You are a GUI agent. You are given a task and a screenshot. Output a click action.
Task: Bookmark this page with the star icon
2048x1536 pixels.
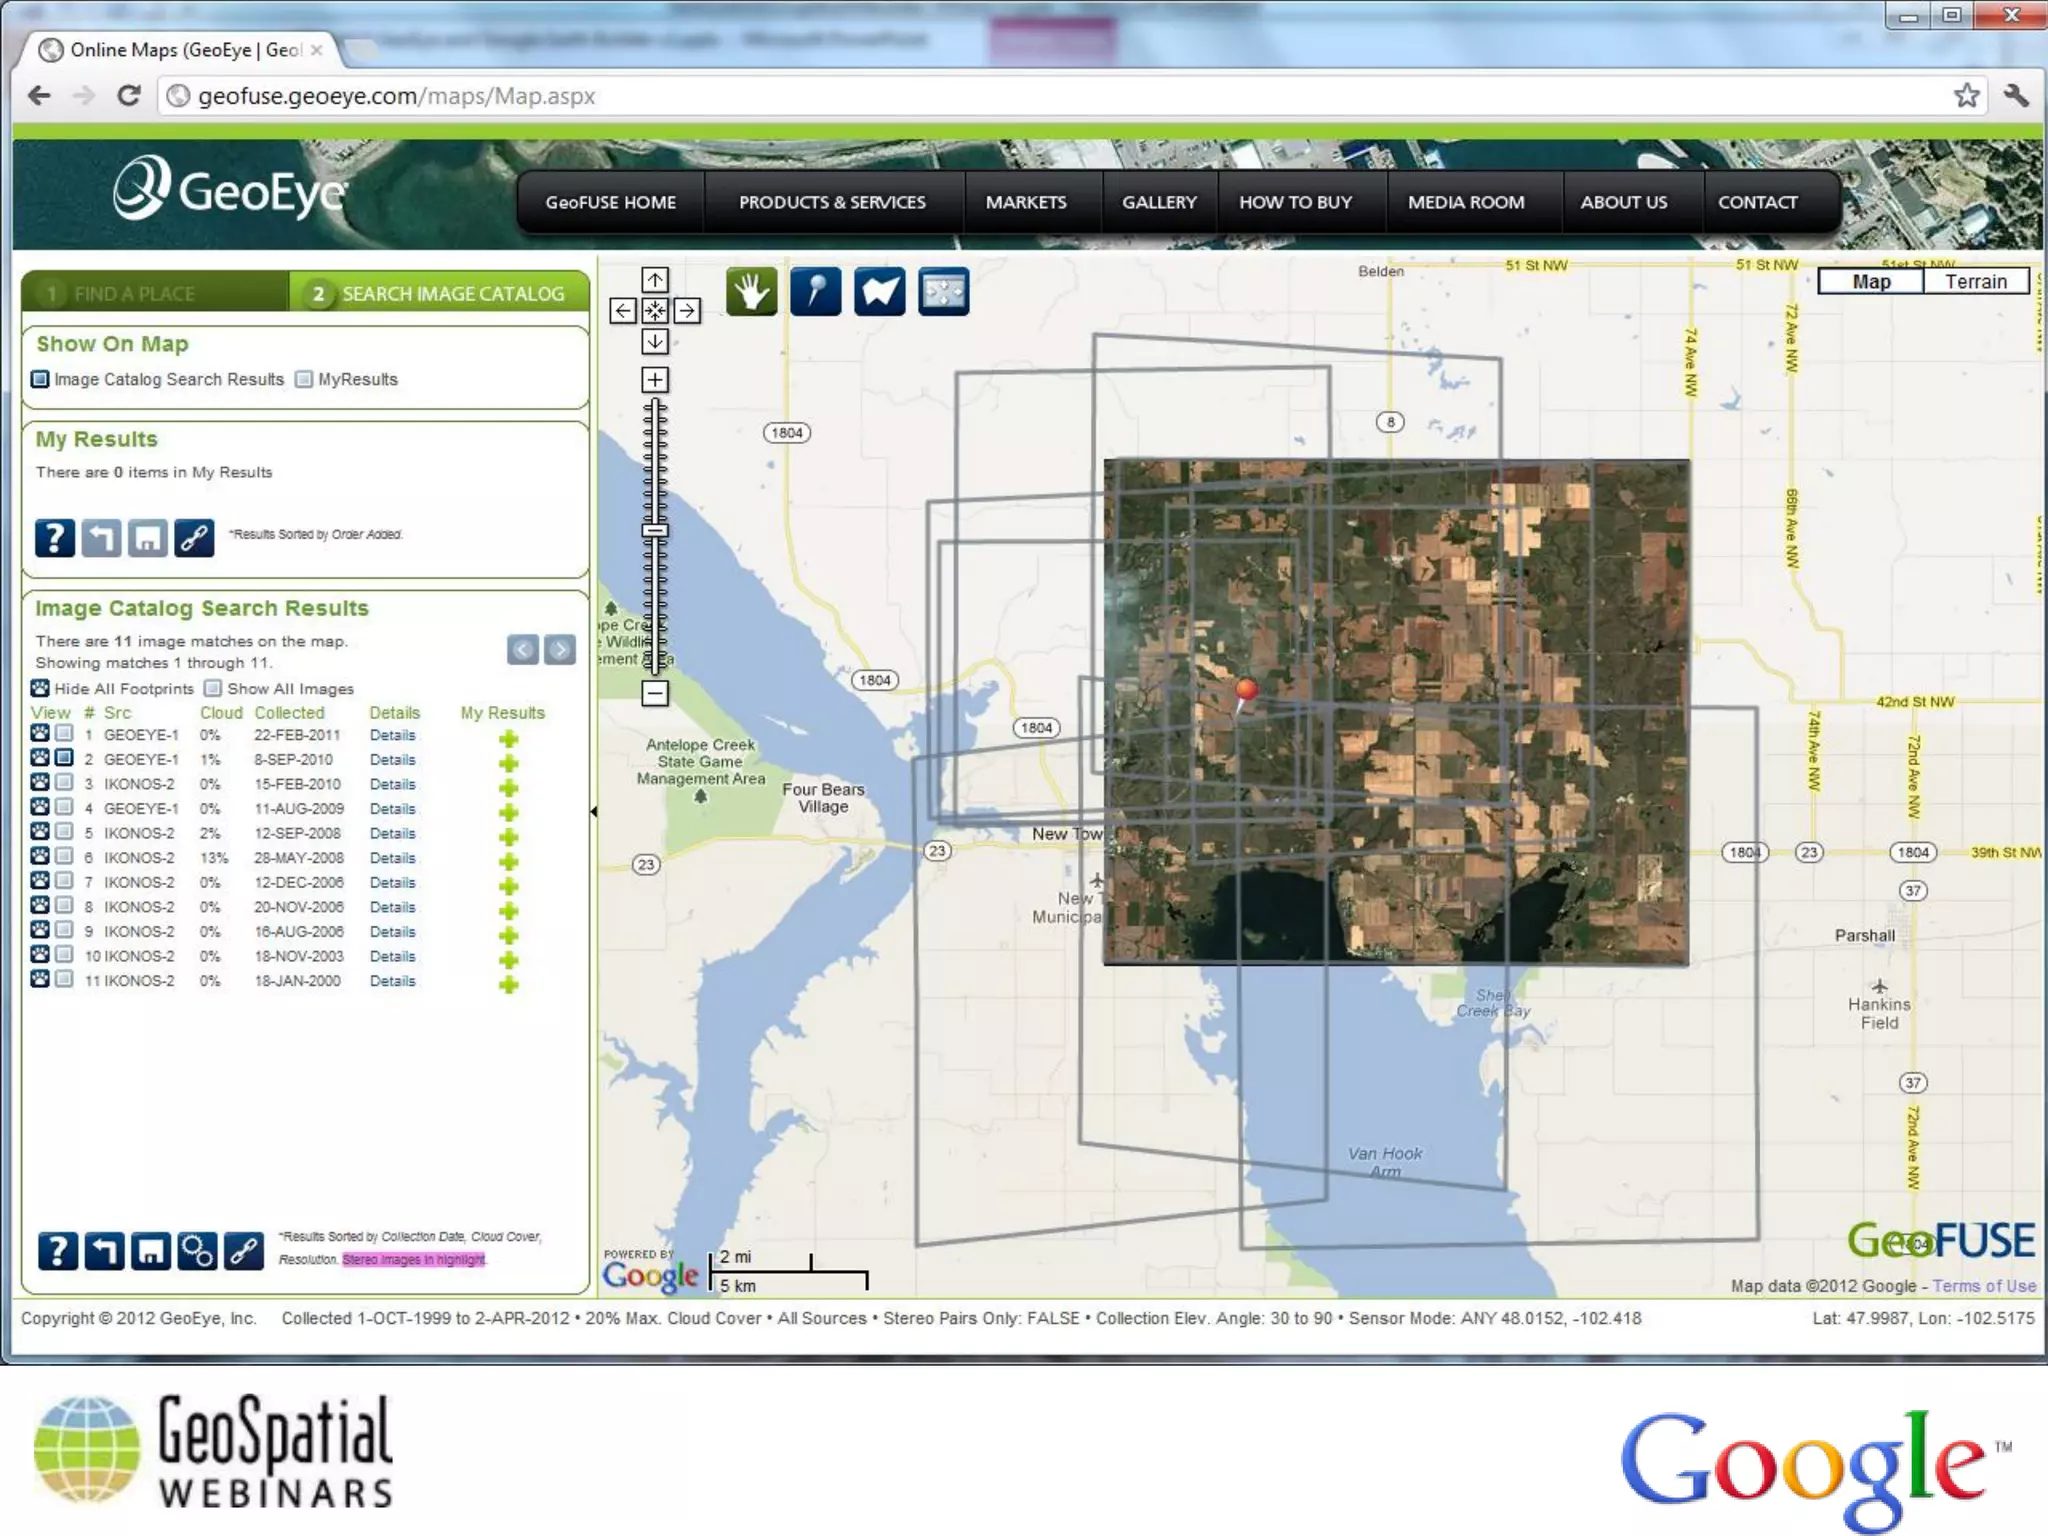click(x=1966, y=96)
